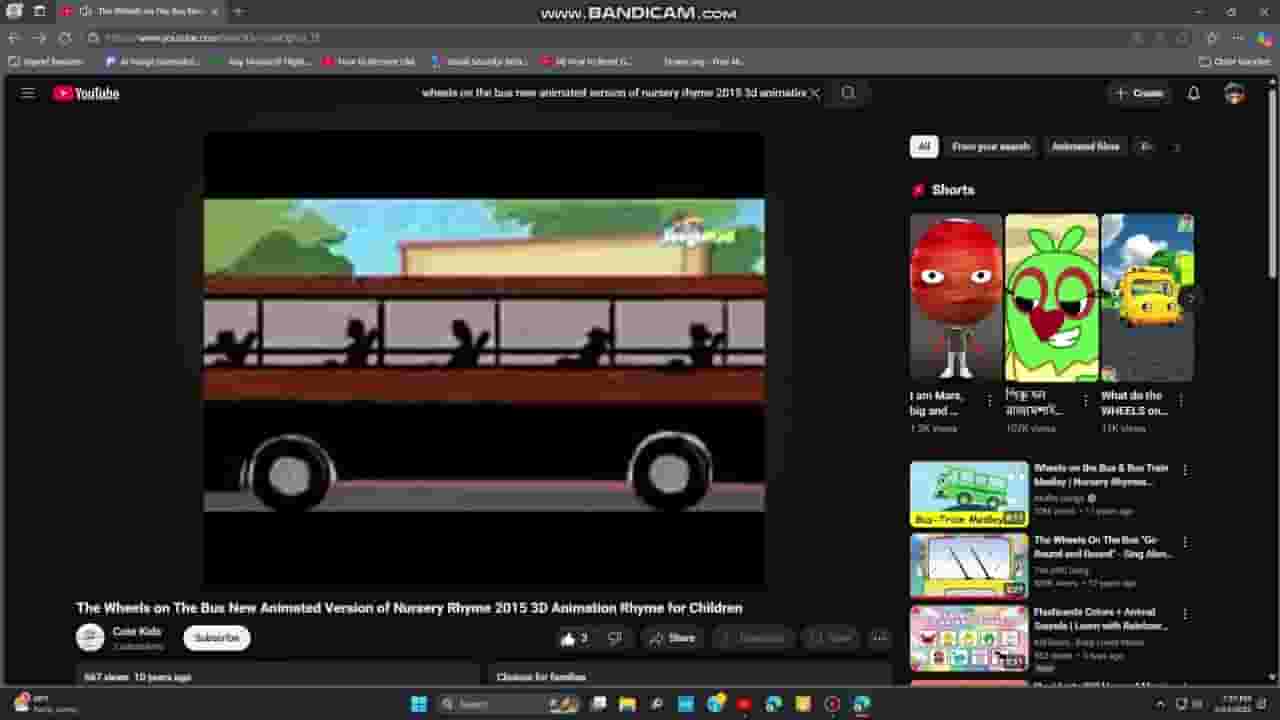This screenshot has width=1280, height=720.
Task: Open the Create button
Action: (x=1139, y=93)
